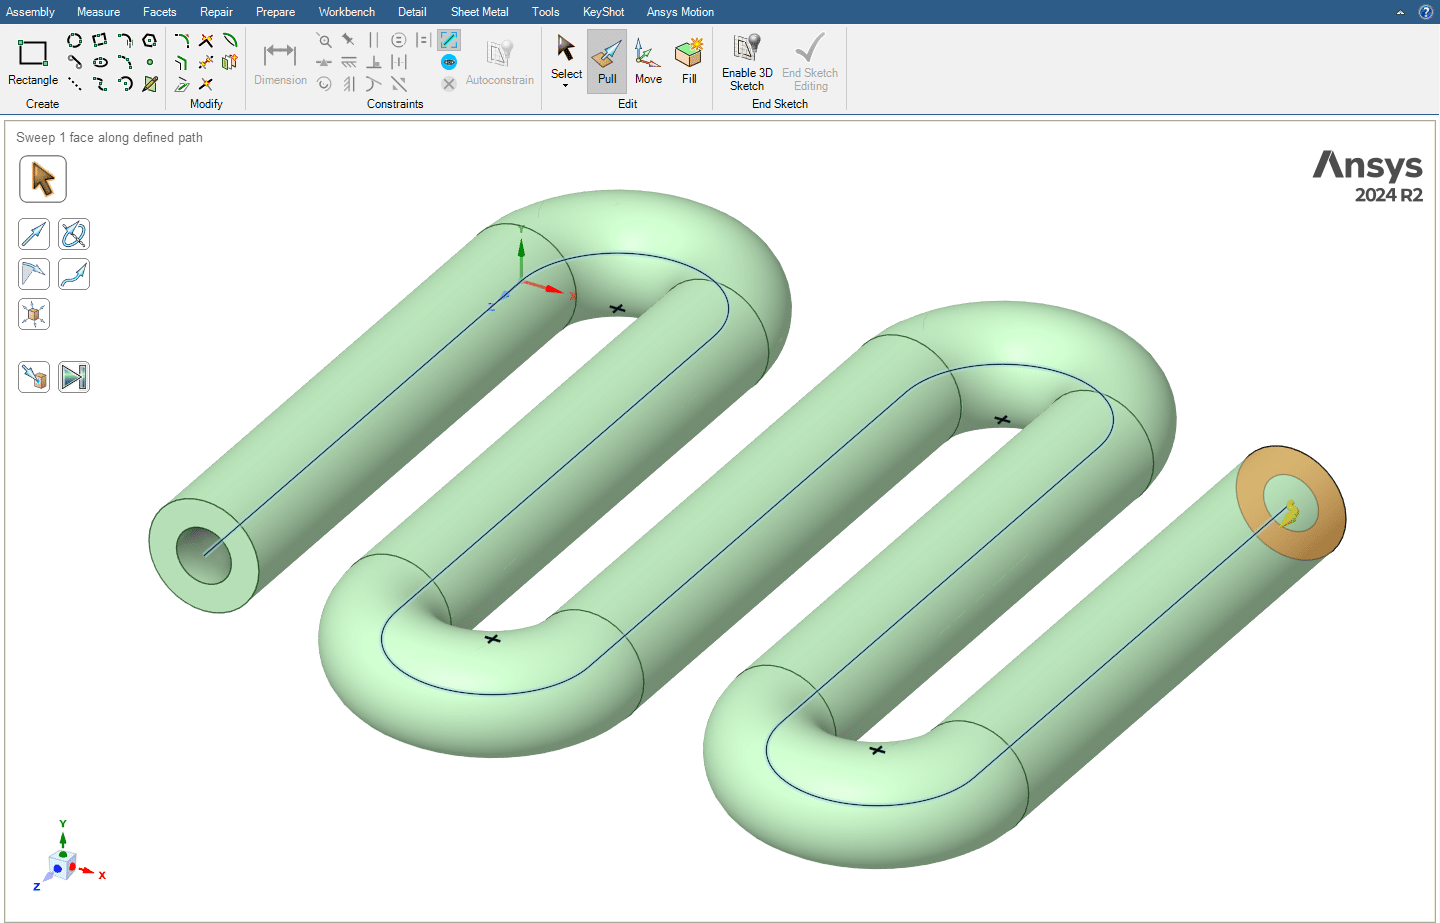Toggle Enable 3D Sketch mode
Viewport: 1440px width, 923px height.
[747, 61]
